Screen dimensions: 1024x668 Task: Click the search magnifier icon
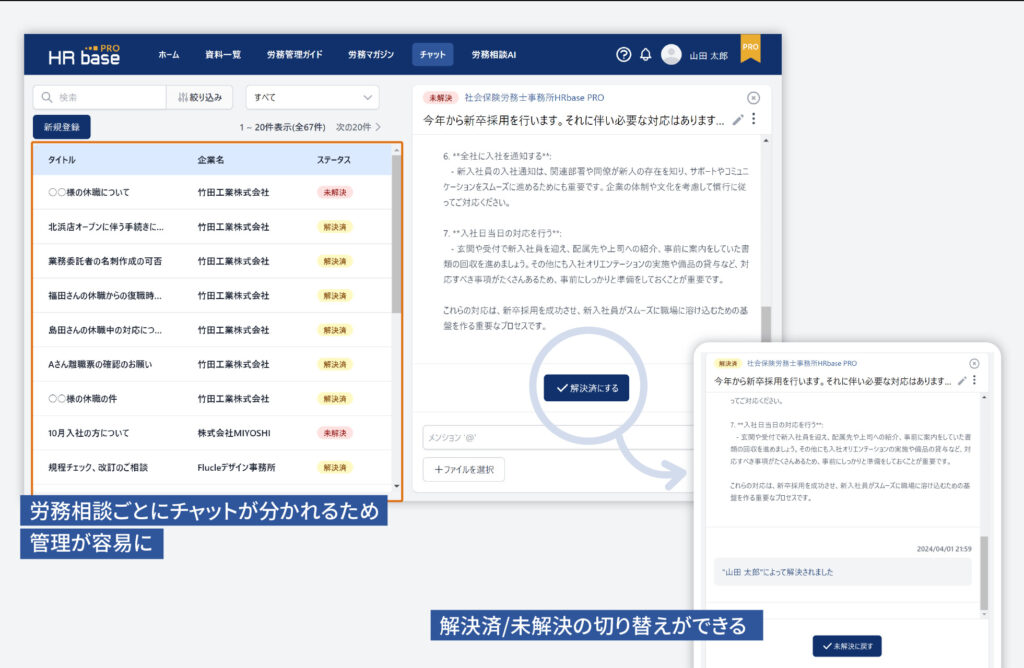tap(46, 98)
